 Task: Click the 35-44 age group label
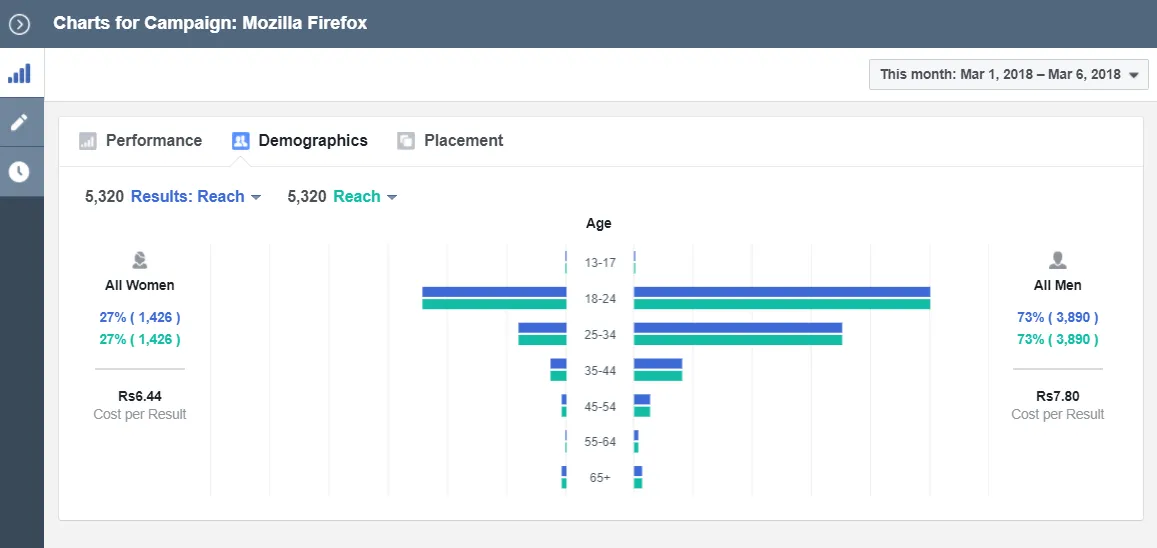click(599, 370)
